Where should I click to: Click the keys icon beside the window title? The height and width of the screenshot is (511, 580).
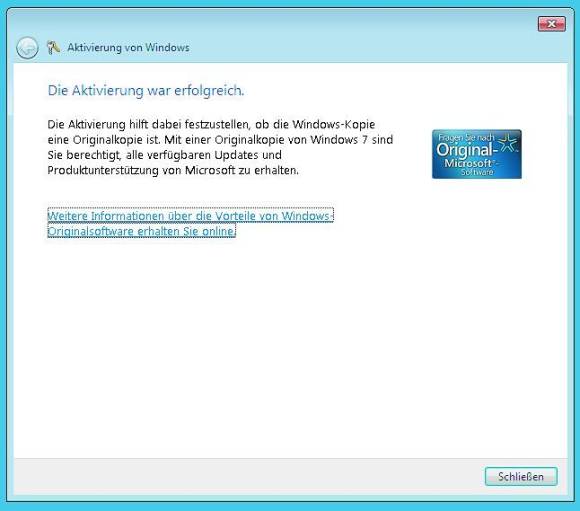pyautogui.click(x=53, y=47)
